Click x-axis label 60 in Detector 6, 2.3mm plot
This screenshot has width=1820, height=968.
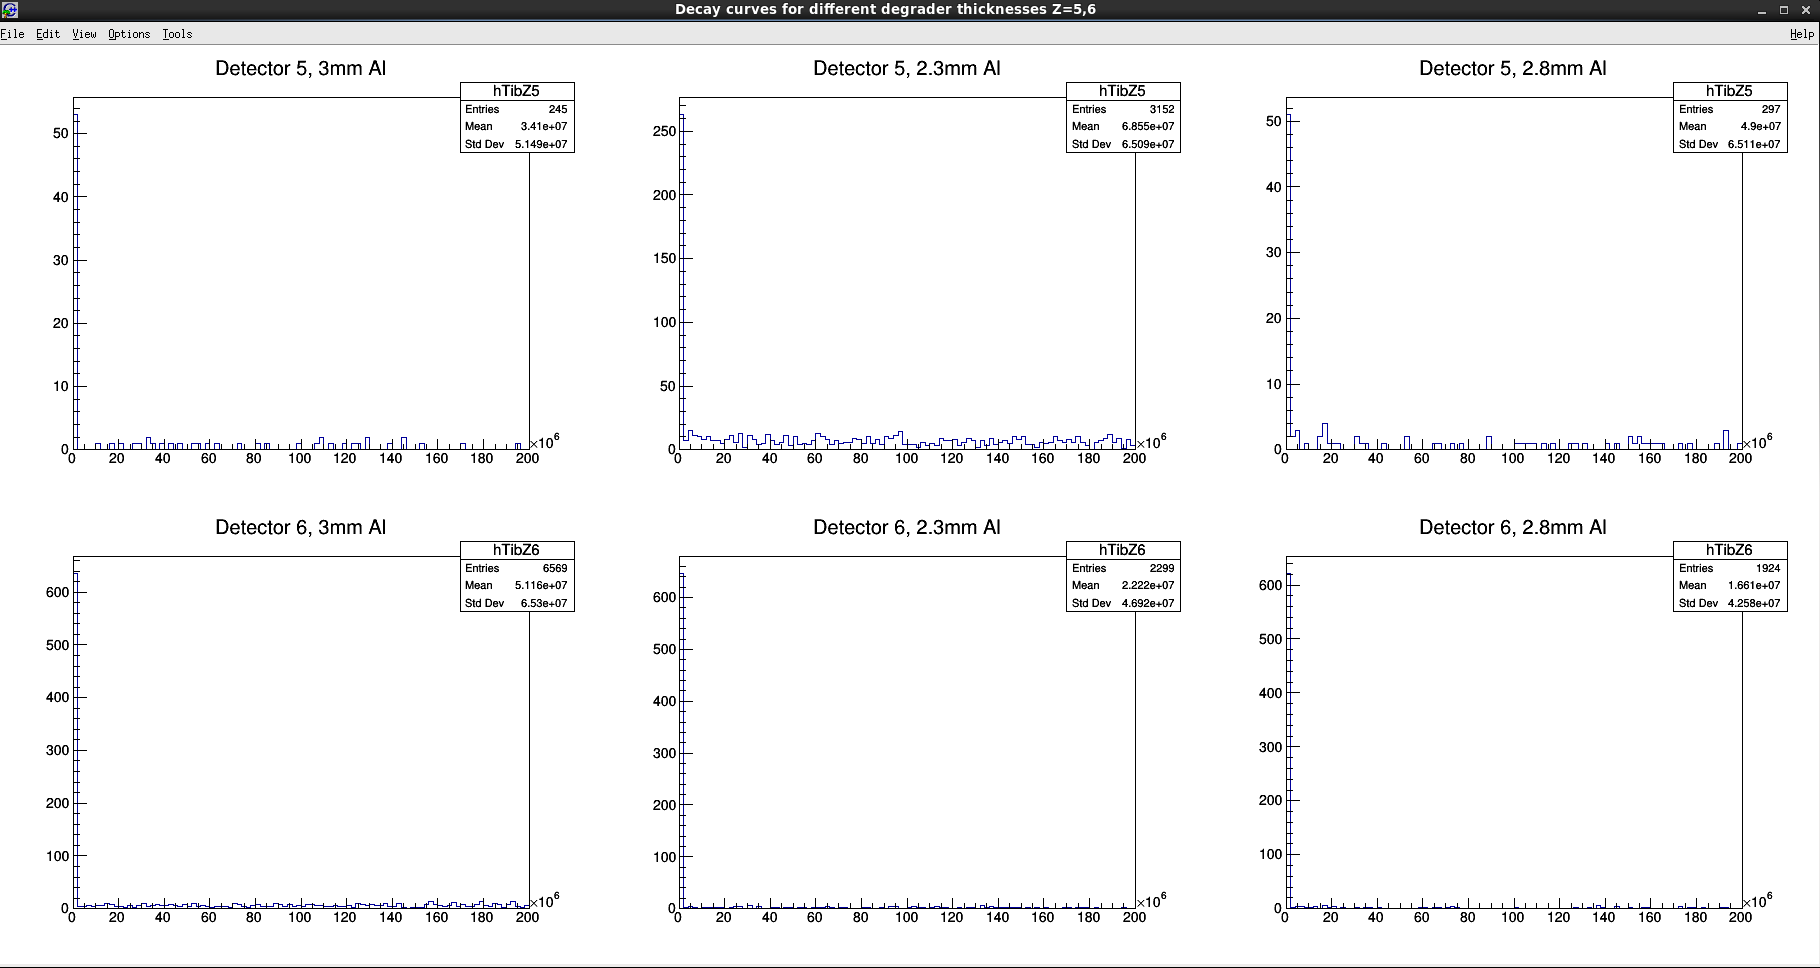(815, 918)
